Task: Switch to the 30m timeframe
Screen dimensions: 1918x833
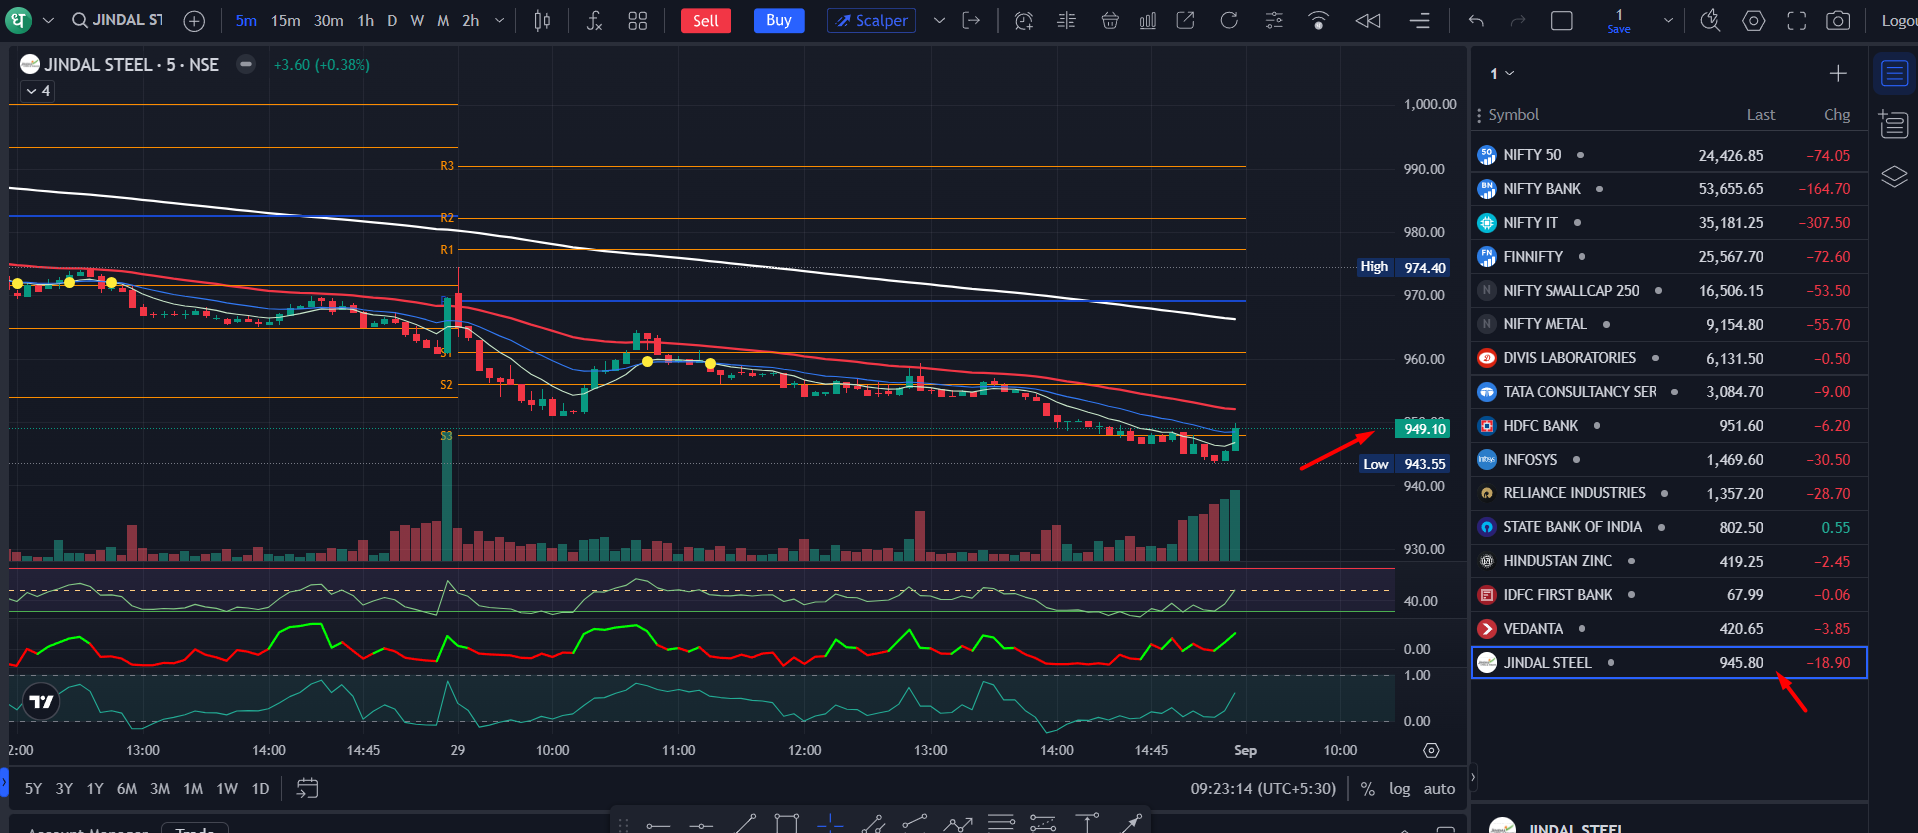Action: [x=328, y=20]
